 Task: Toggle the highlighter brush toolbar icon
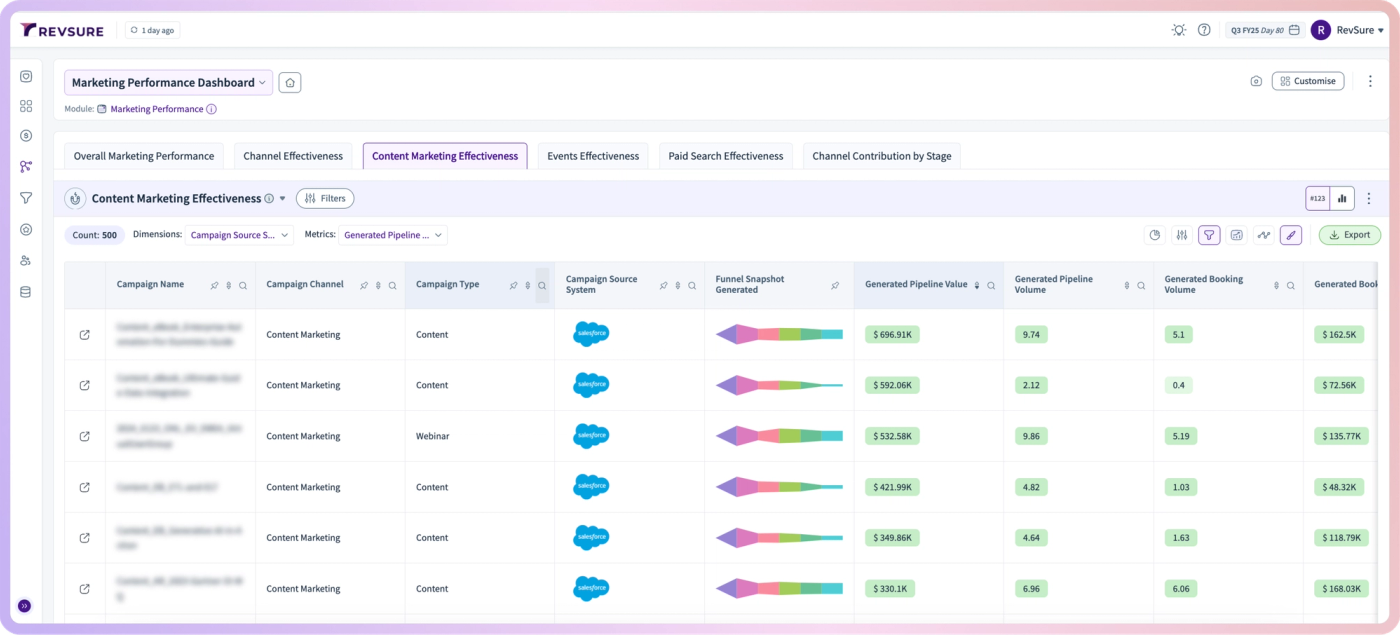[x=1291, y=235]
